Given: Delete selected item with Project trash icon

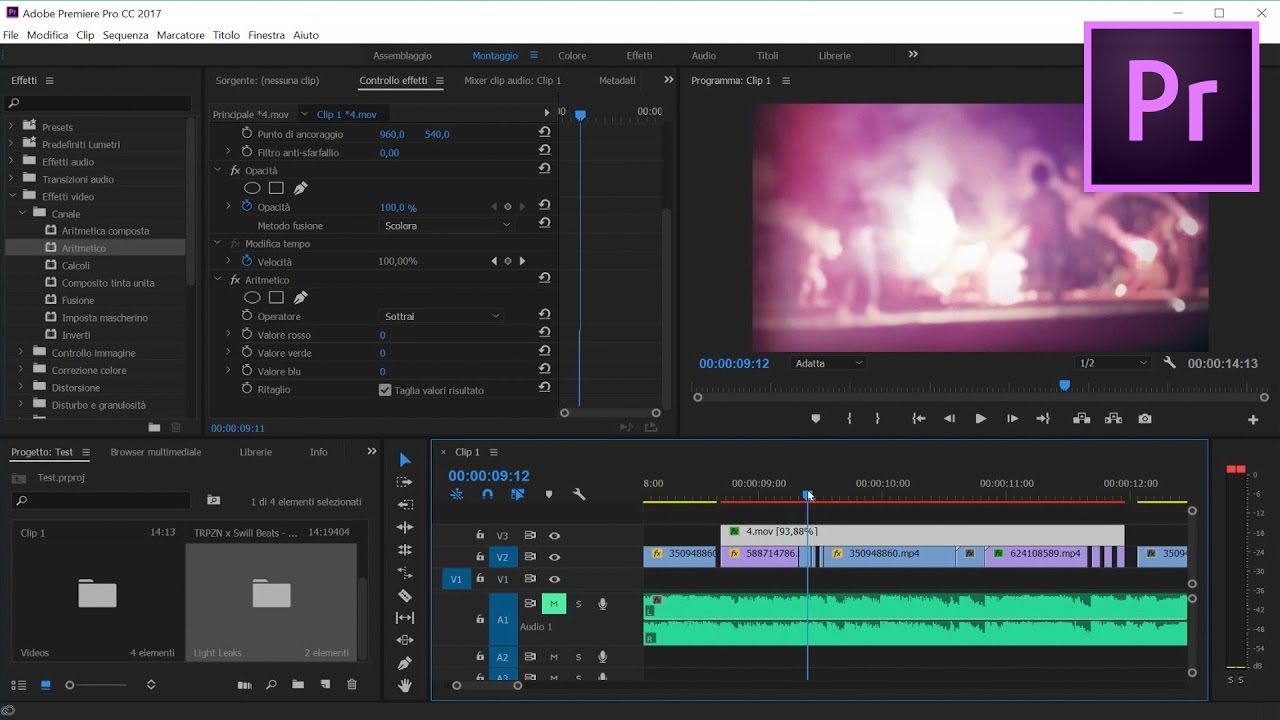Looking at the screenshot, I should (352, 685).
